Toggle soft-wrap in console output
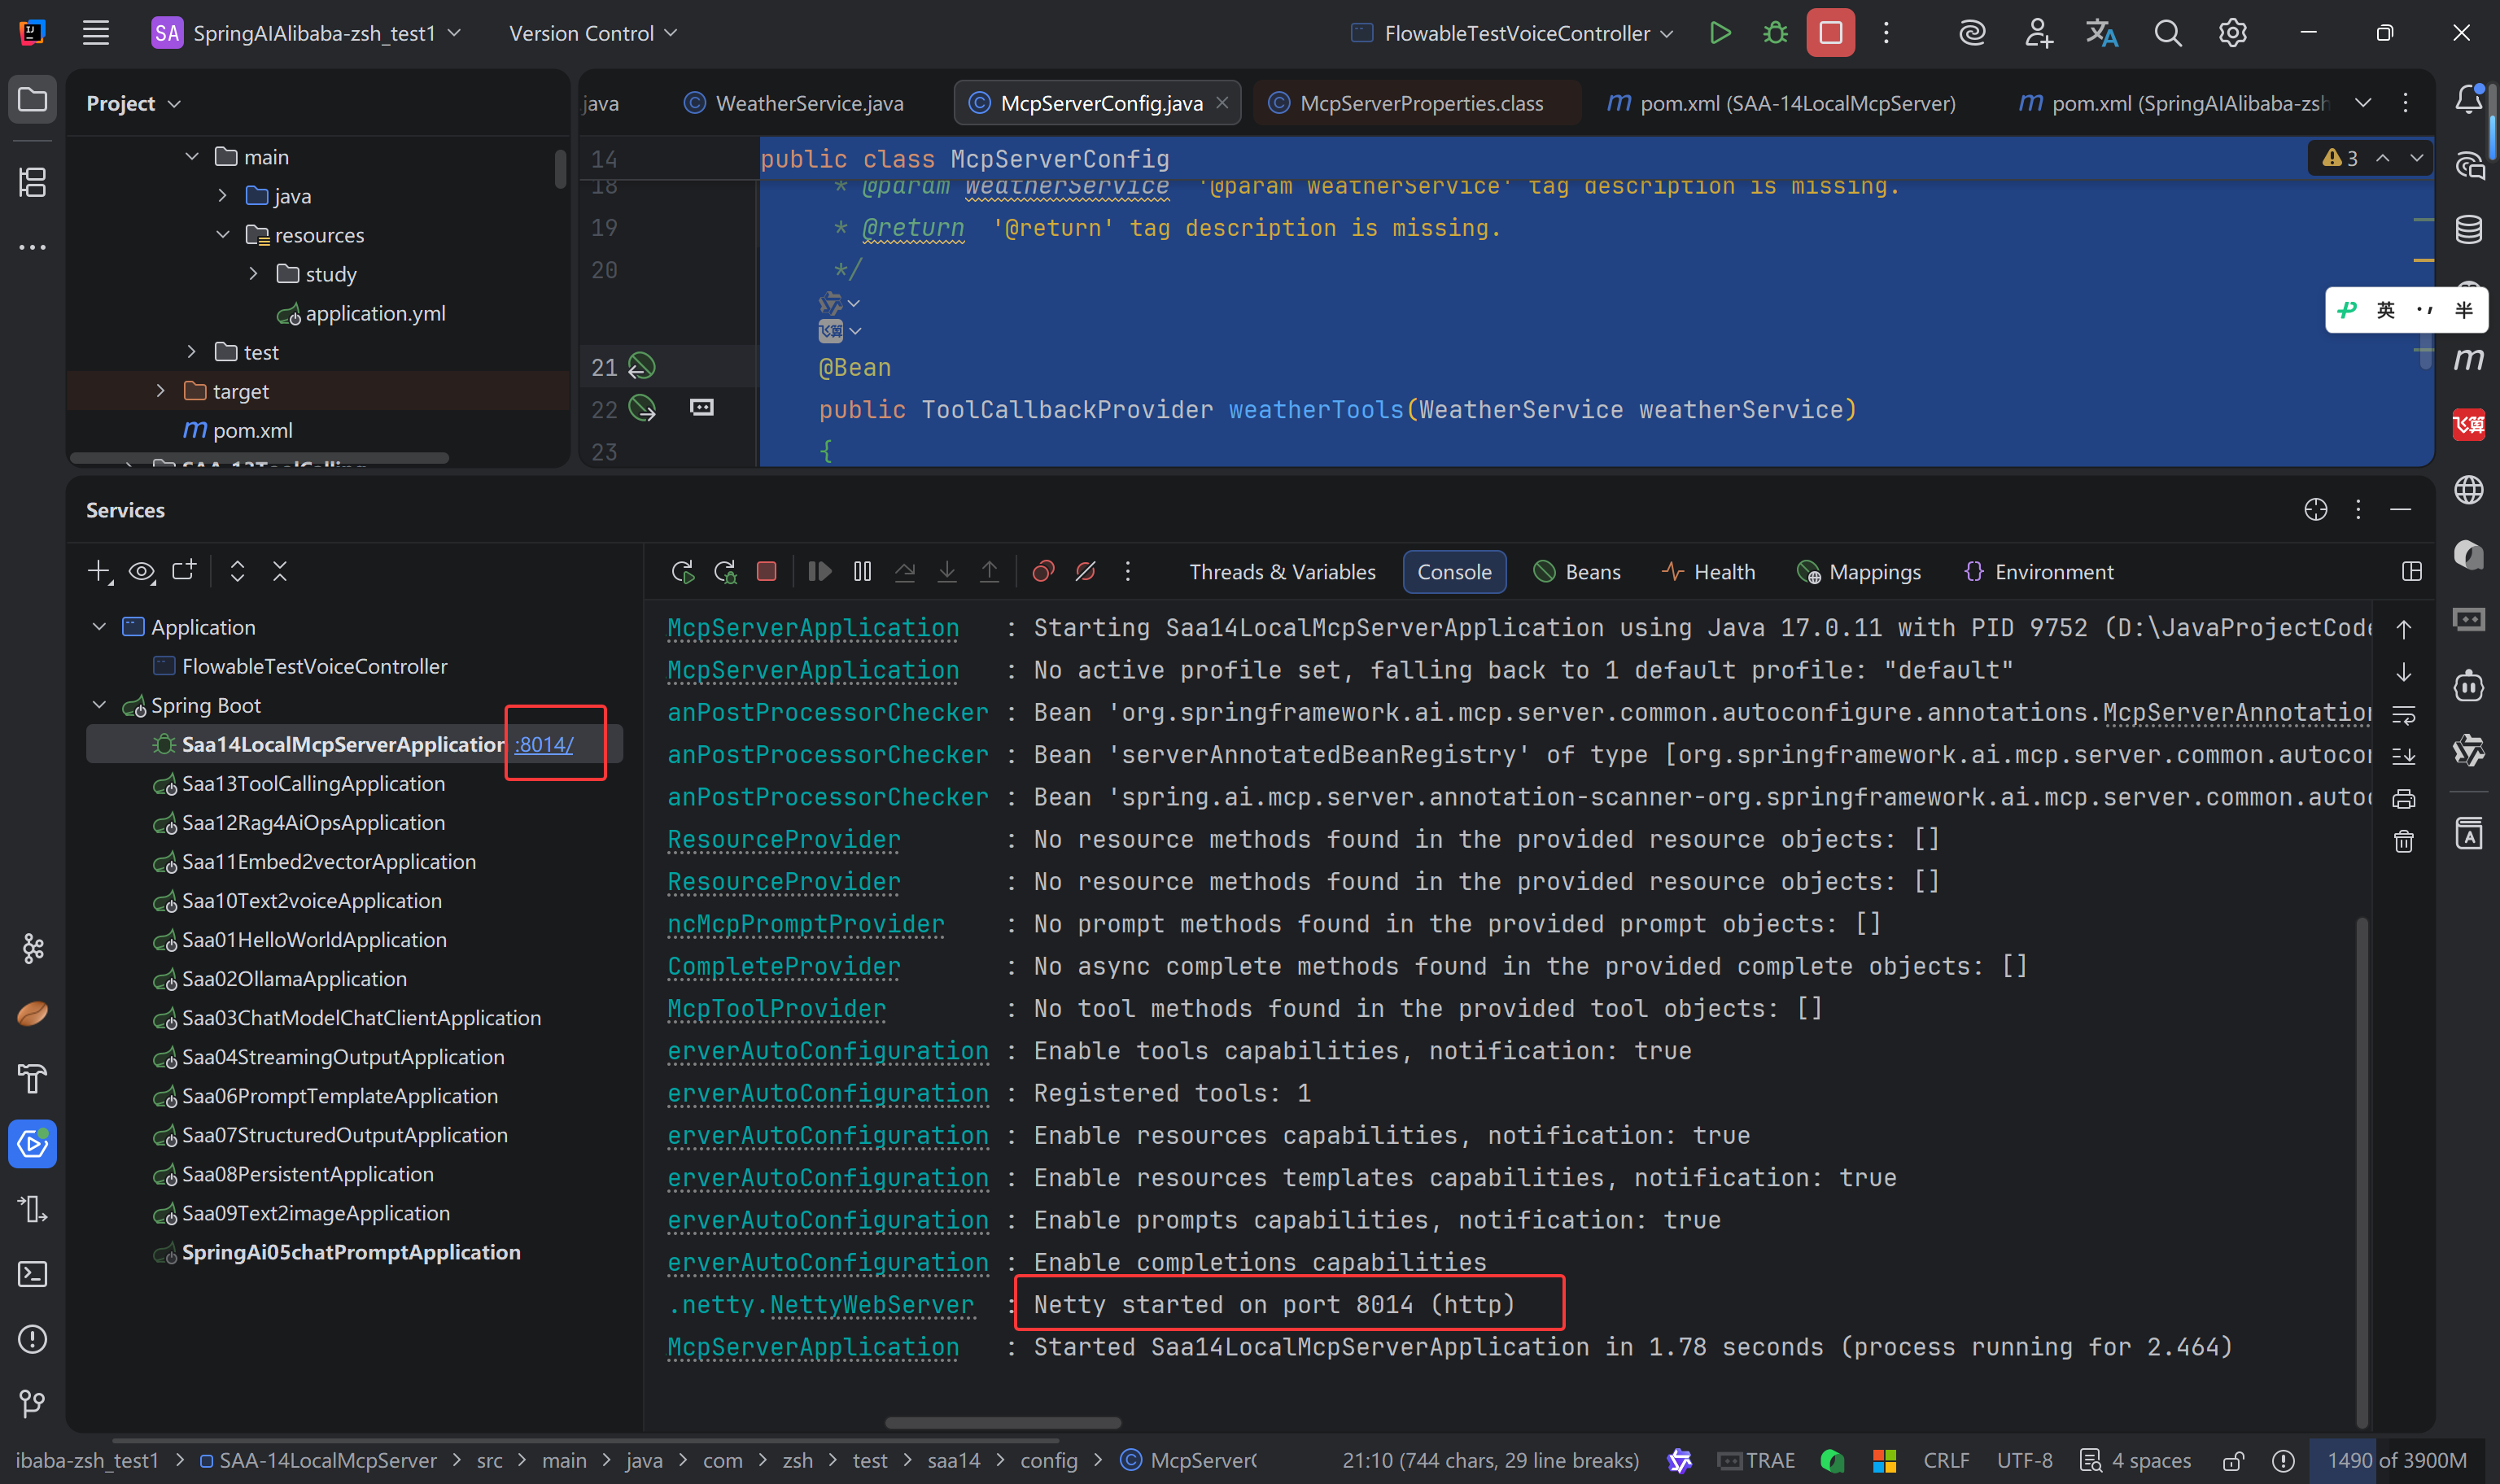Screen dimensions: 2500x1484 click(x=2404, y=714)
